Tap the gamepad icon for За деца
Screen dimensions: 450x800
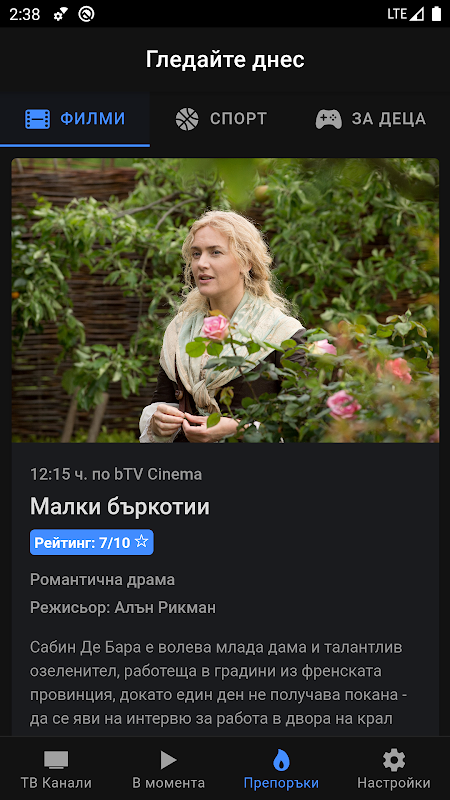coord(329,119)
